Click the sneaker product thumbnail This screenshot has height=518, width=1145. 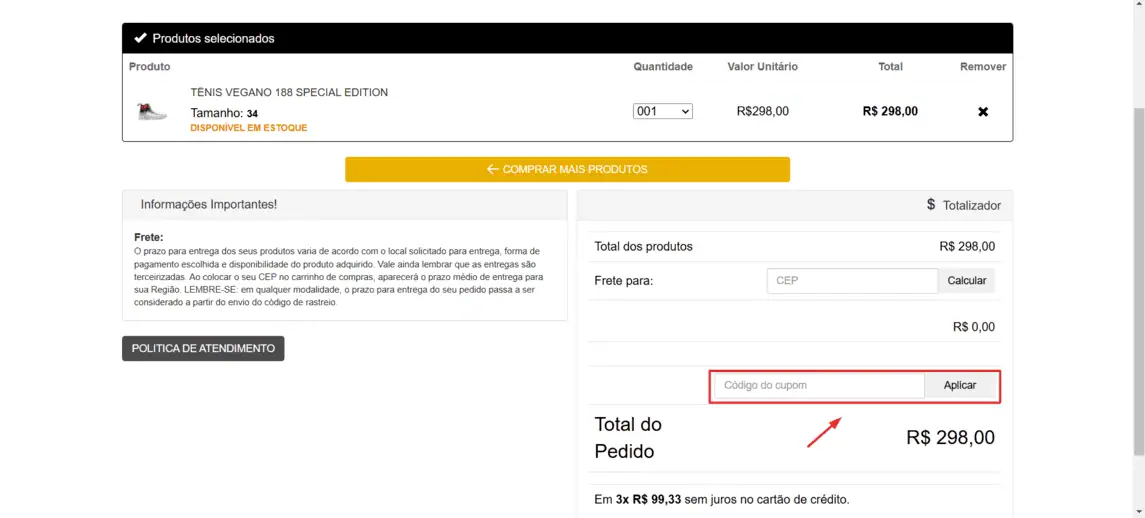(x=152, y=112)
